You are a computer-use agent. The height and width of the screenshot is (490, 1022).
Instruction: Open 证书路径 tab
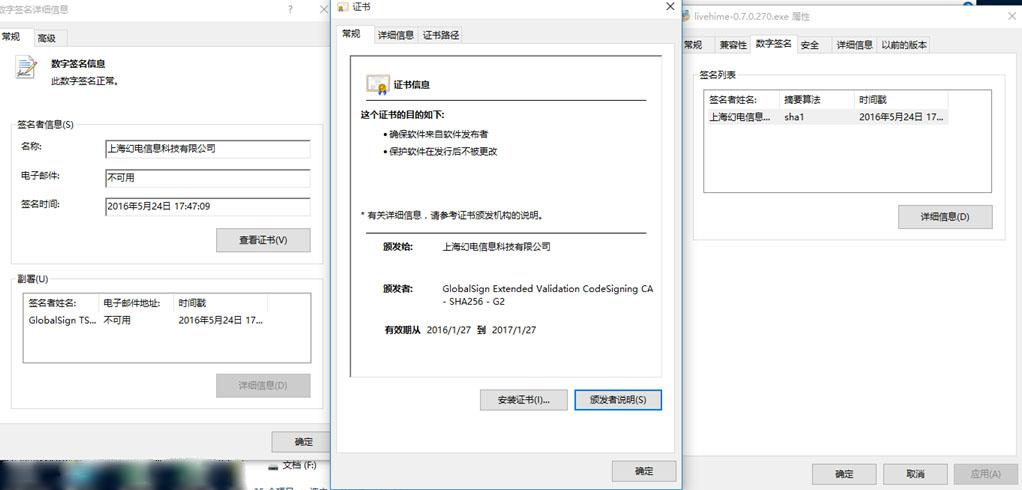441,35
